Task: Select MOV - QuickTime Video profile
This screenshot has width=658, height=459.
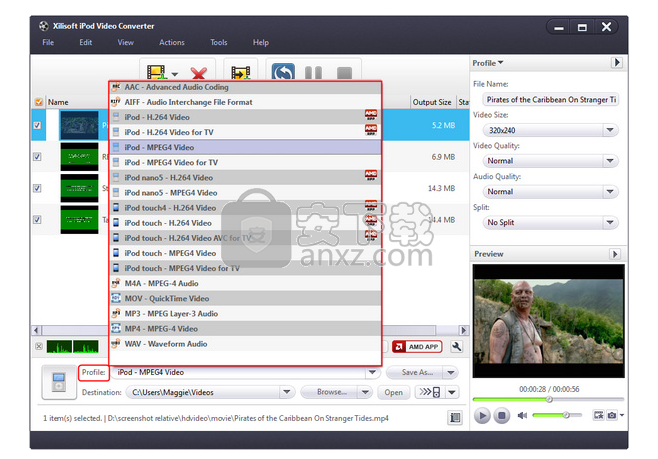Action: (245, 299)
